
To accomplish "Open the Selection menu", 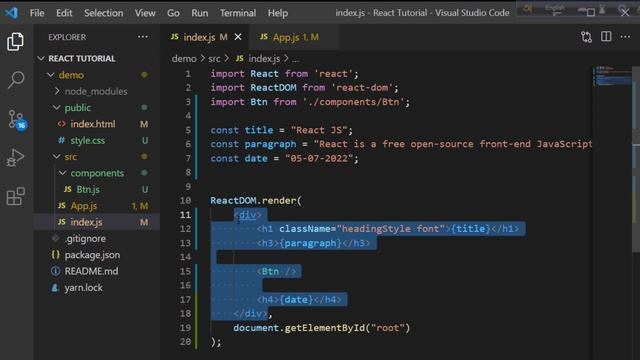I will point(104,13).
